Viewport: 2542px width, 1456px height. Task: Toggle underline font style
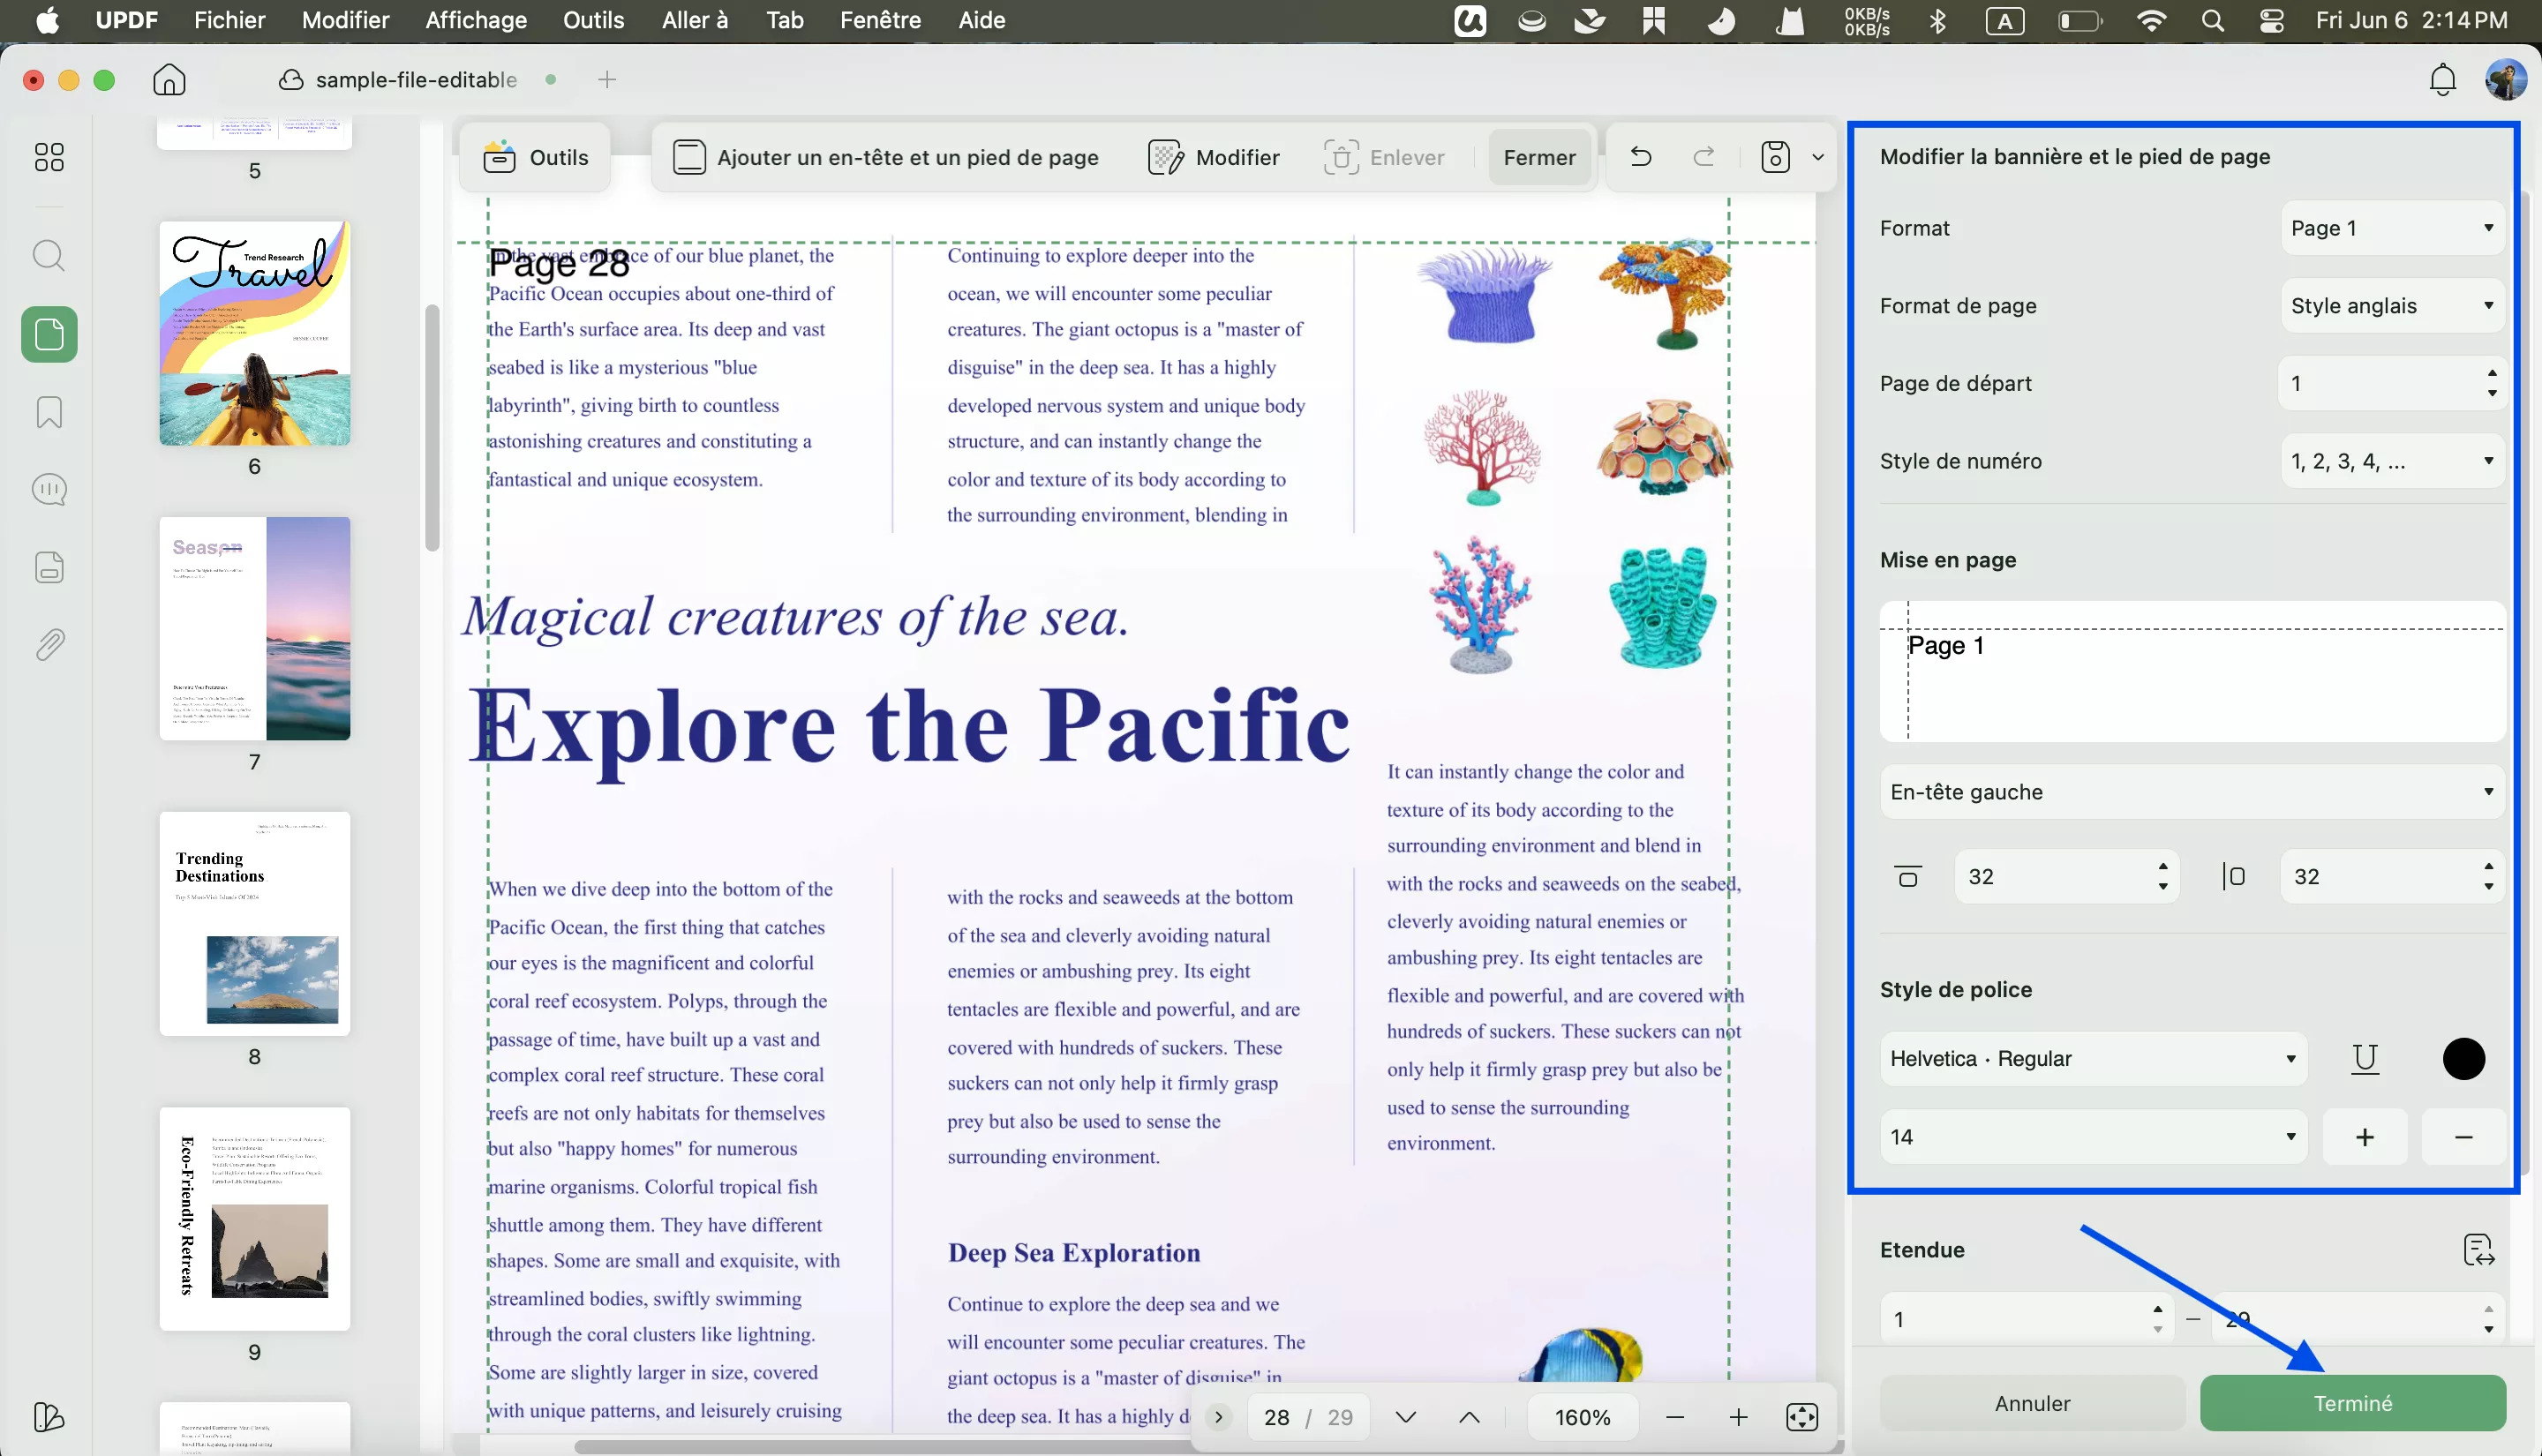point(2365,1059)
